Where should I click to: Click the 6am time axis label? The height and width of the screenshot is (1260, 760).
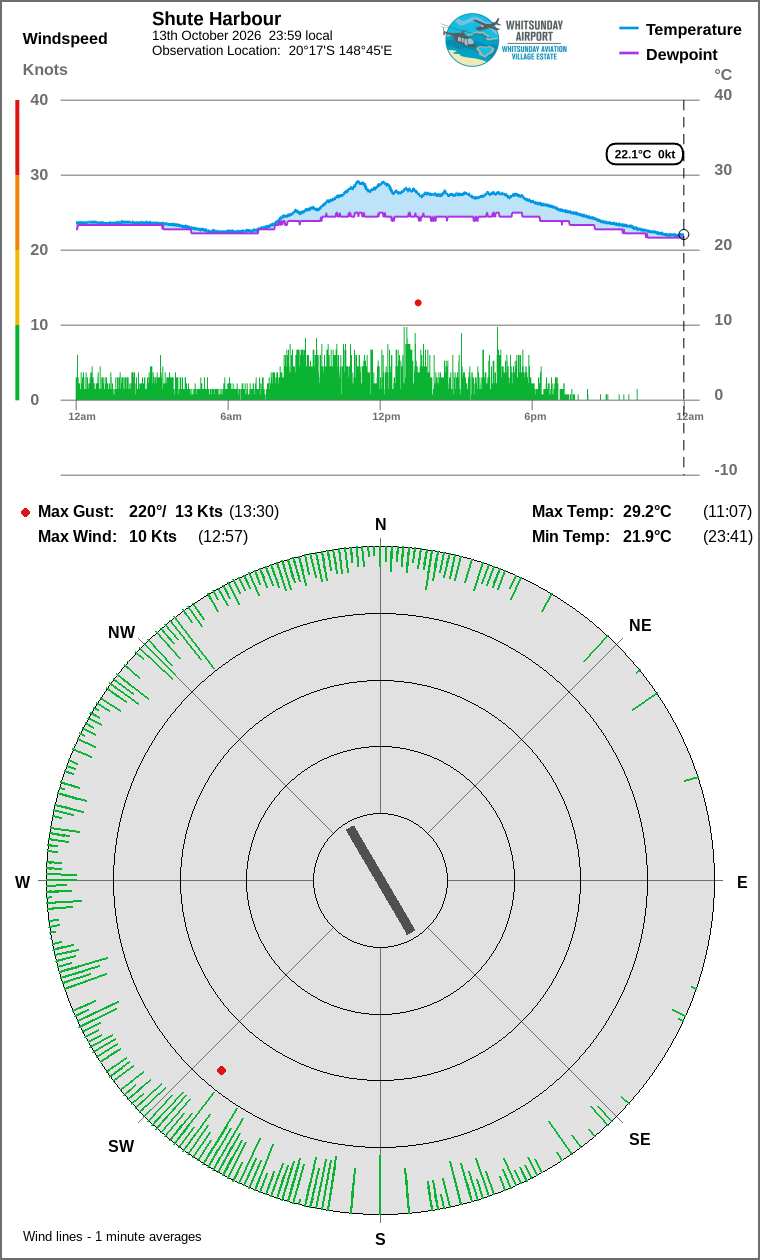231,416
